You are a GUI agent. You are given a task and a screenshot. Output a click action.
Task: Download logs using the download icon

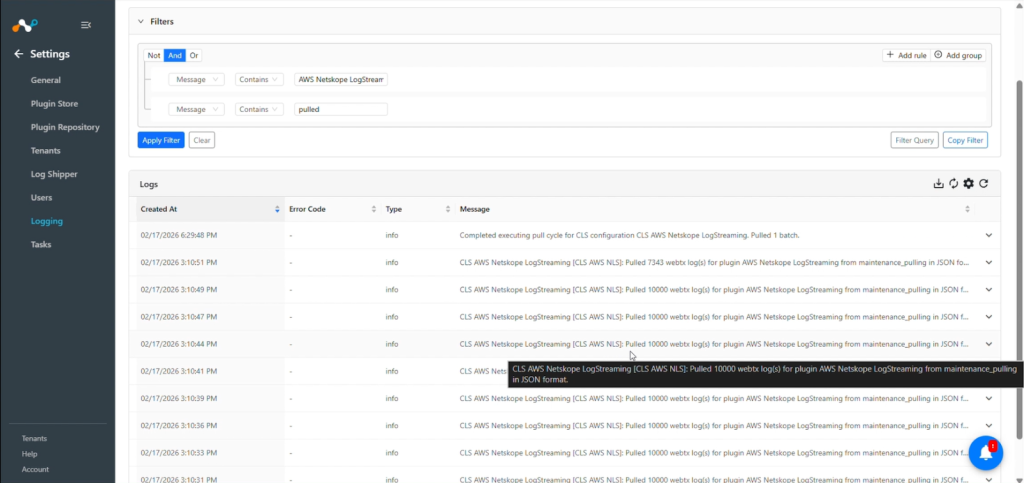938,183
